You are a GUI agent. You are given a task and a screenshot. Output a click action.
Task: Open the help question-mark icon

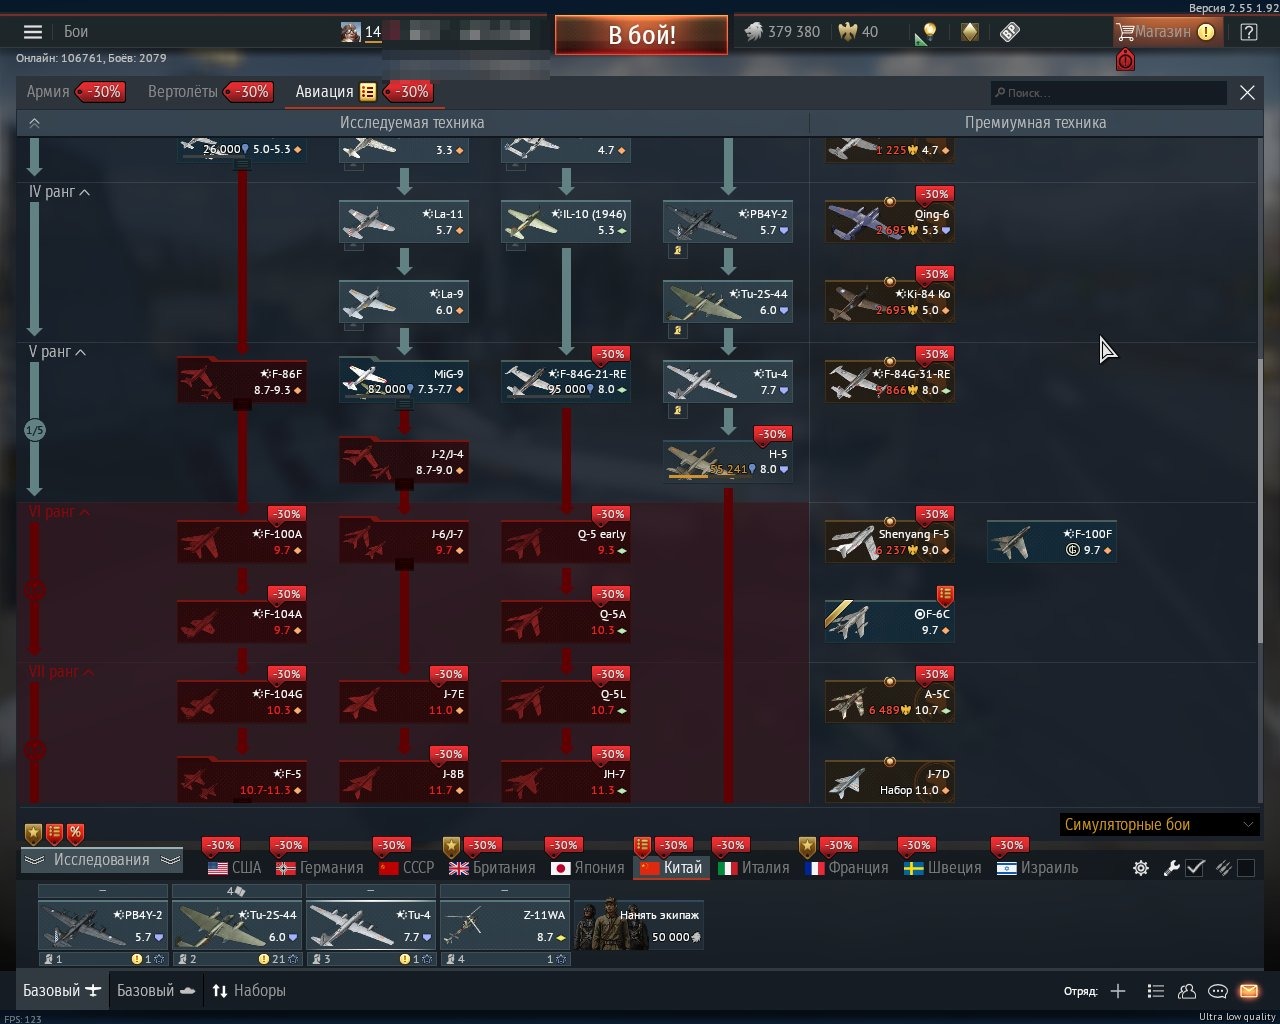(1248, 32)
